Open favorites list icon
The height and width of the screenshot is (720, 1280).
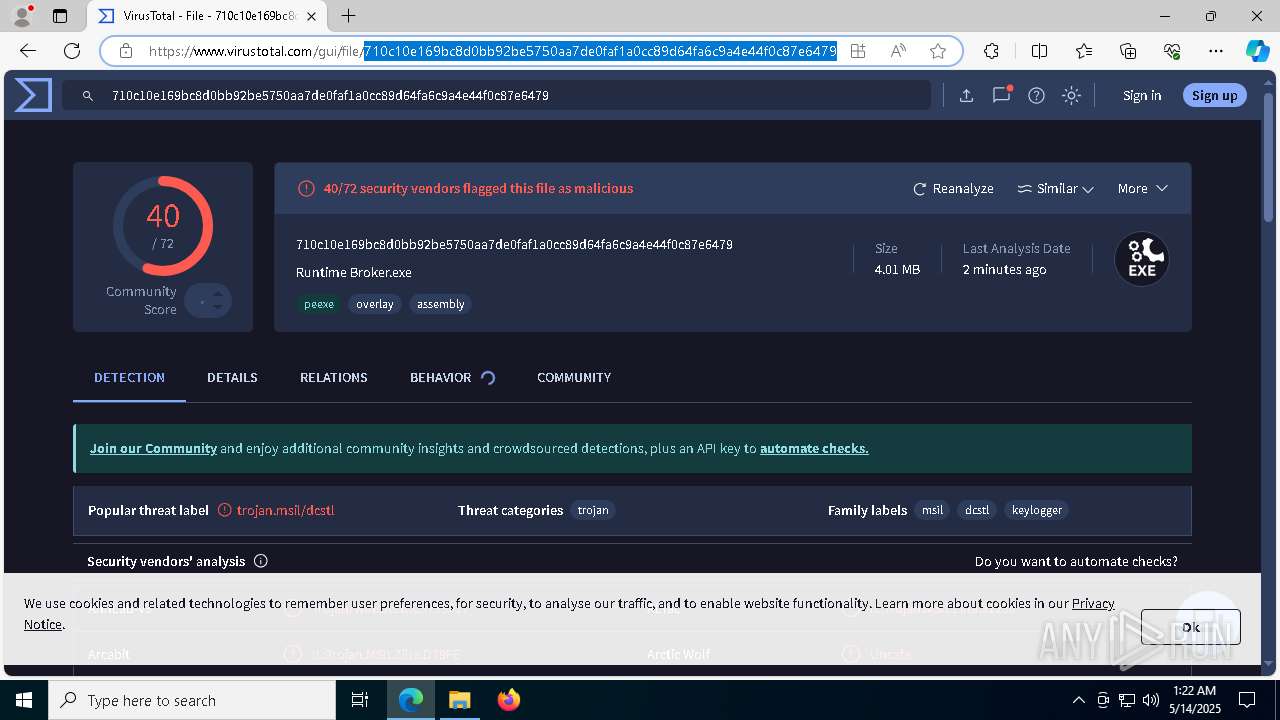[1084, 51]
